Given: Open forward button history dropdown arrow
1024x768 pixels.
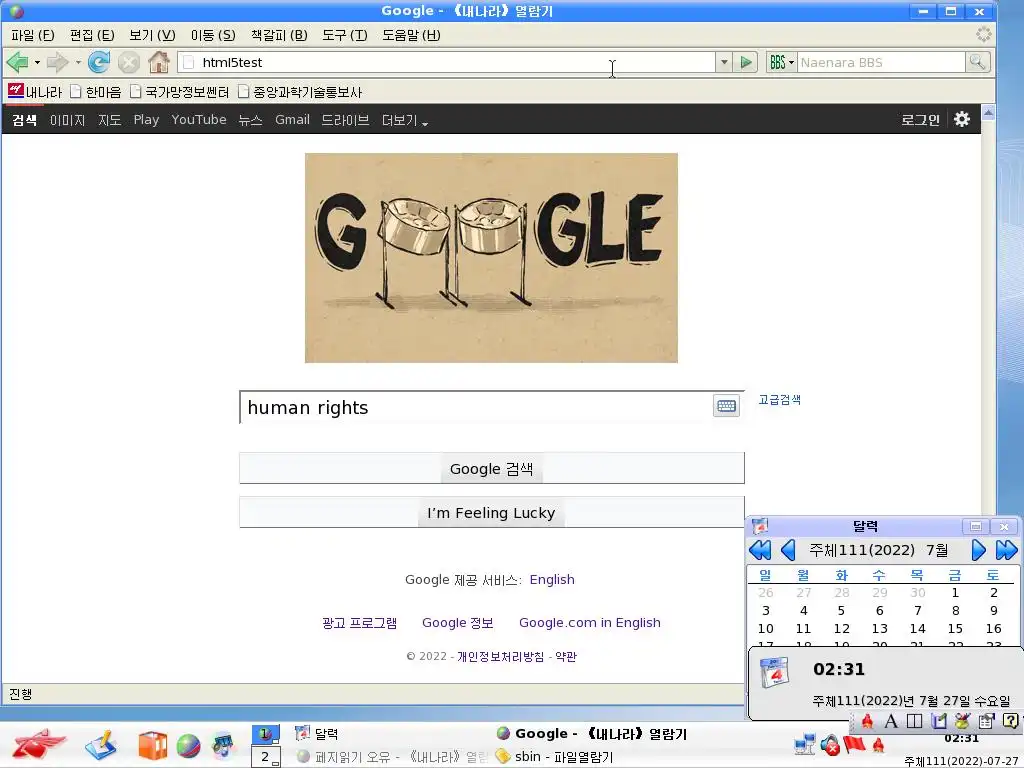Looking at the screenshot, I should click(x=78, y=63).
